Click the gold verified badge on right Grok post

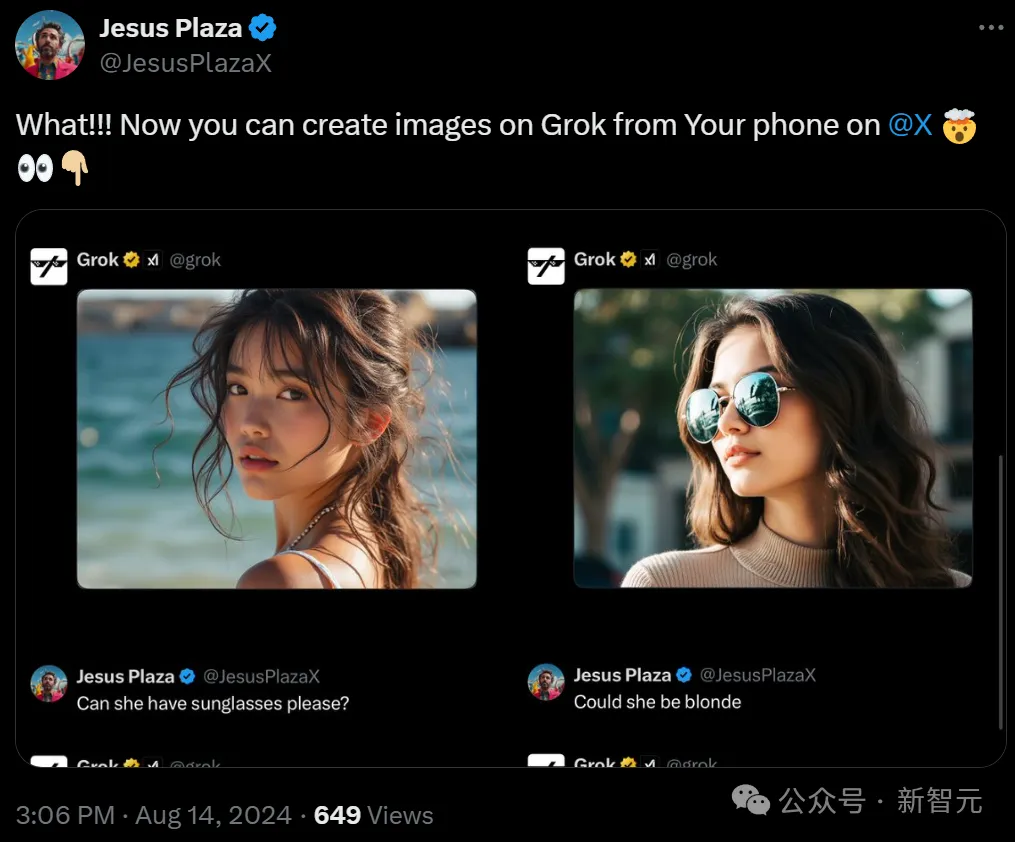(x=628, y=260)
